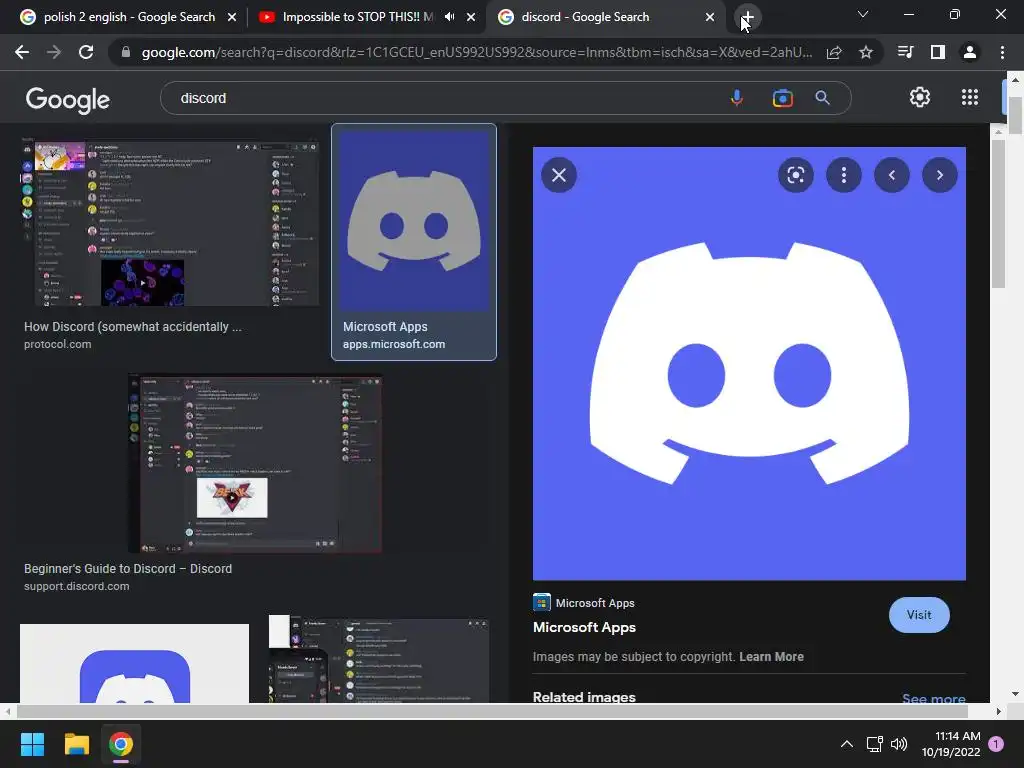This screenshot has width=1024, height=768.
Task: Share this page via the share icon
Action: point(833,52)
